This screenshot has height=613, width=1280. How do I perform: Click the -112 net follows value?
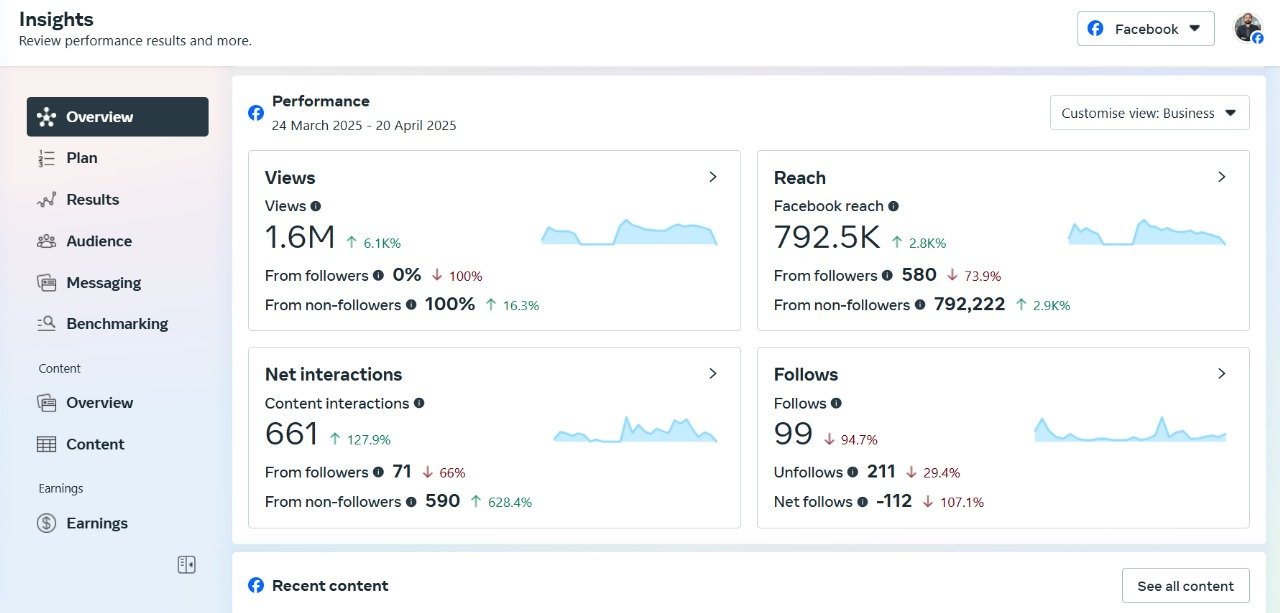894,501
